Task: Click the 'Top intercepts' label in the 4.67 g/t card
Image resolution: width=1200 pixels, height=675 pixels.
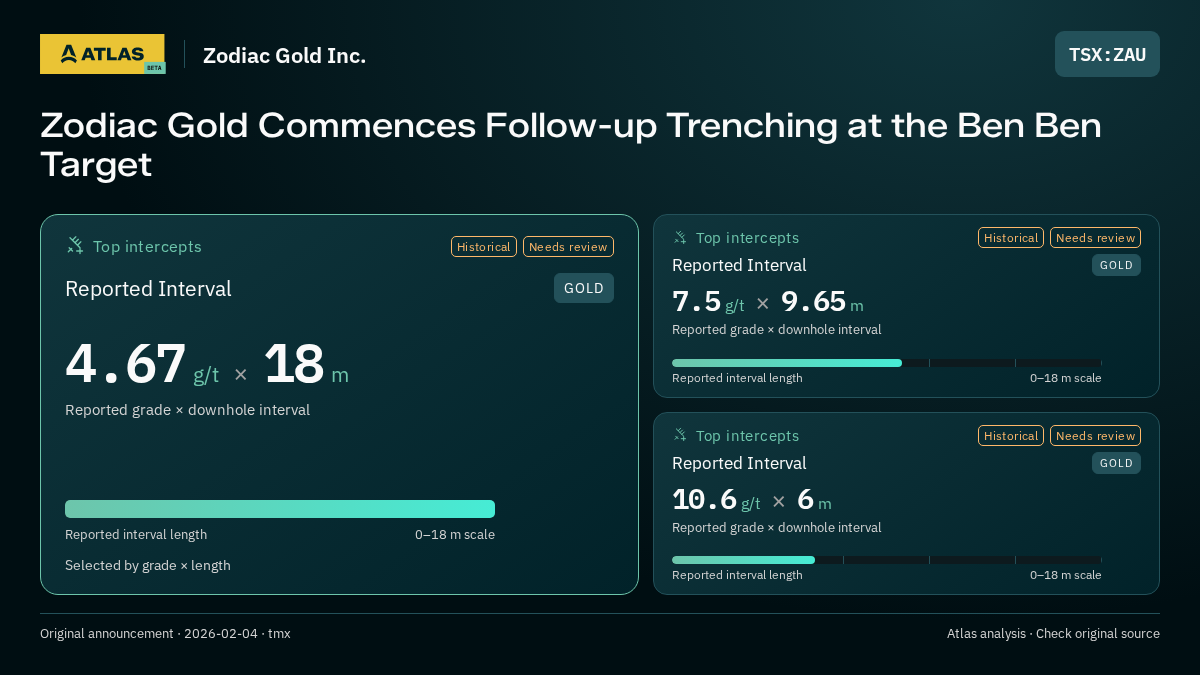Action: 147,246
